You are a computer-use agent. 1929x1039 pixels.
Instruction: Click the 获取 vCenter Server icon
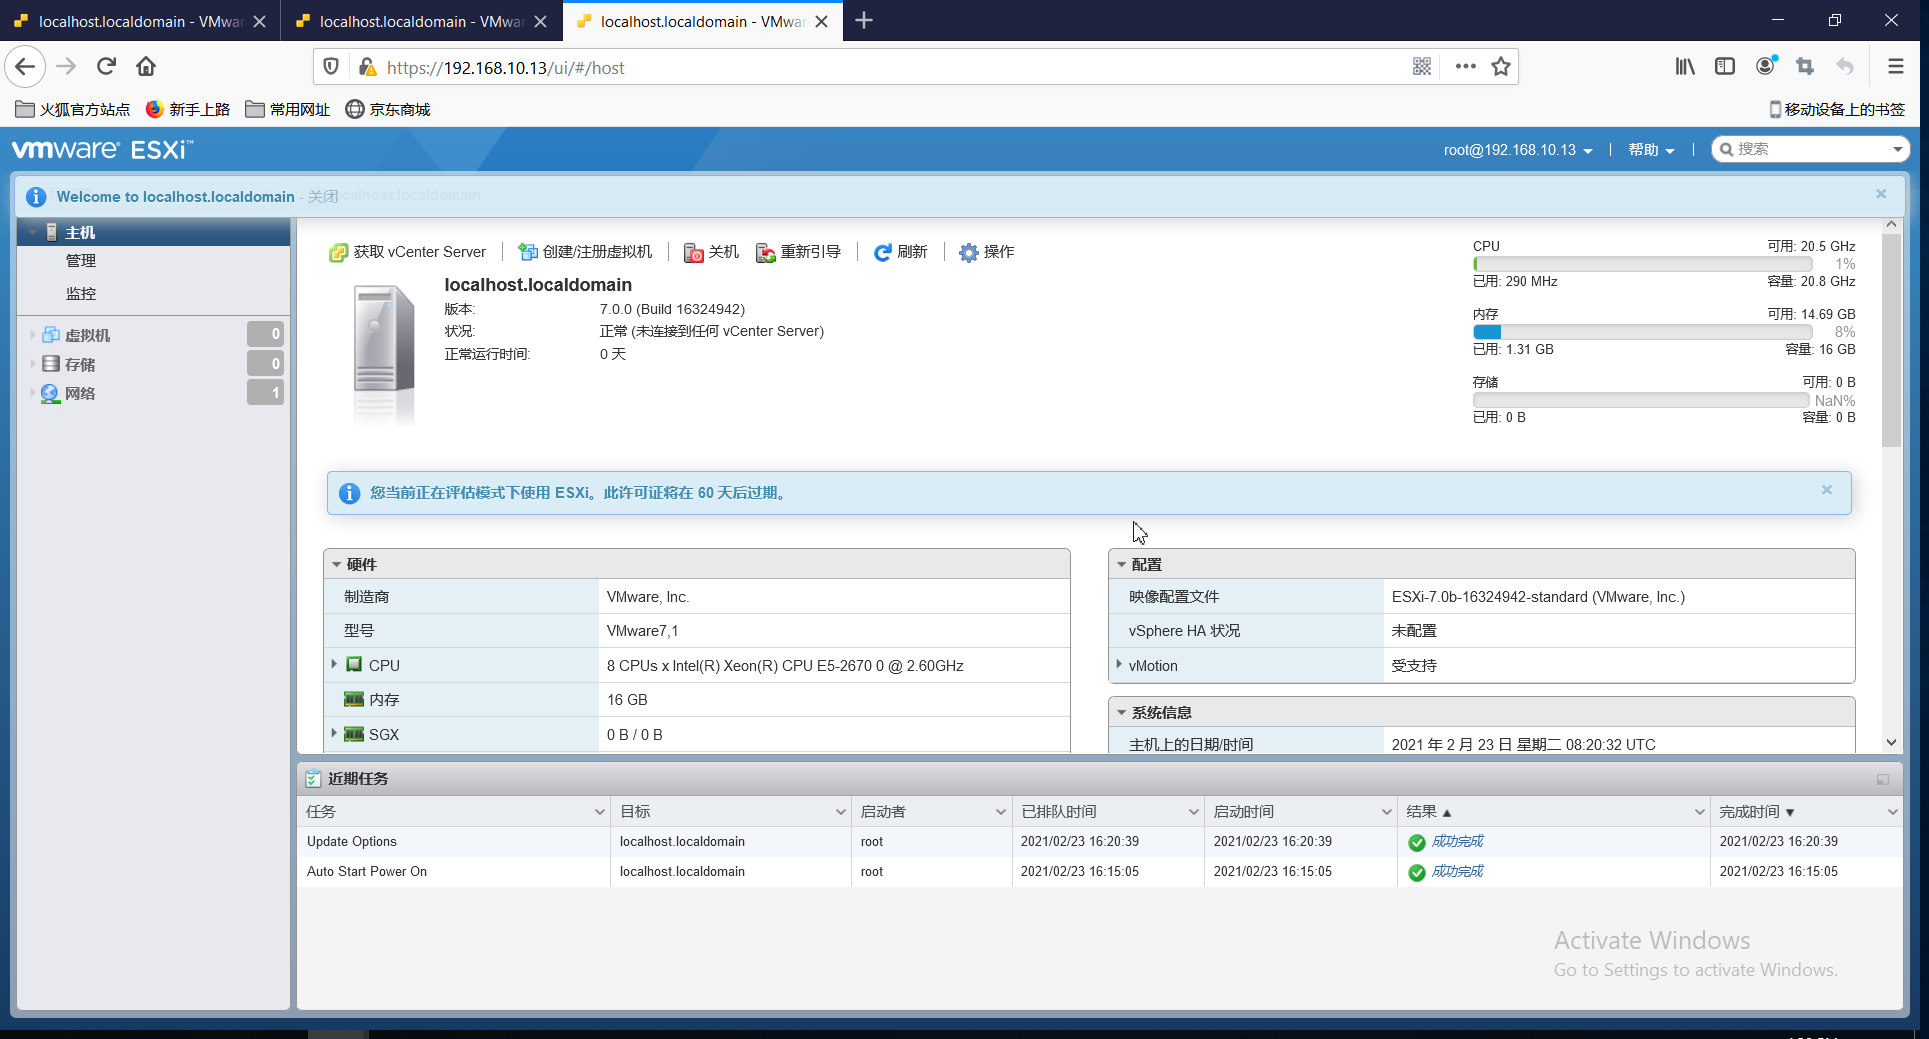(338, 251)
